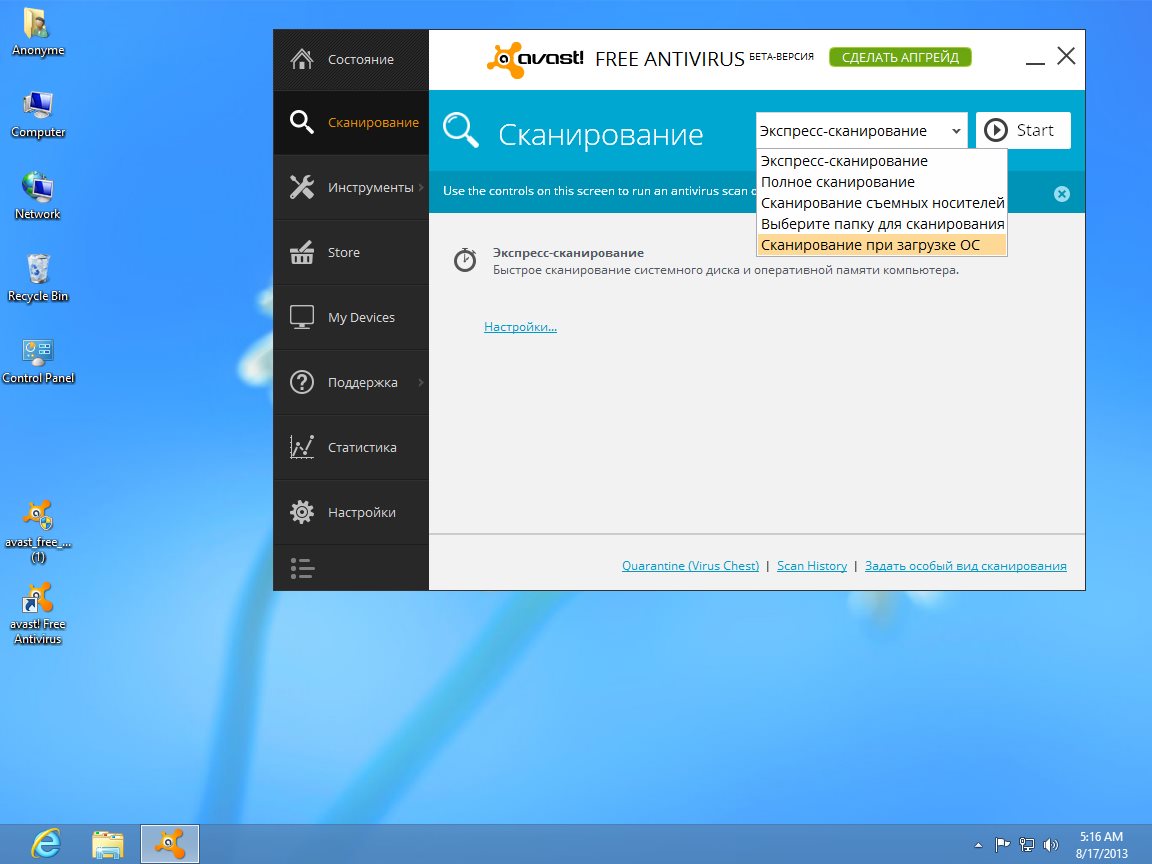
Task: Choose Полное сканирование from the list
Action: (882, 182)
